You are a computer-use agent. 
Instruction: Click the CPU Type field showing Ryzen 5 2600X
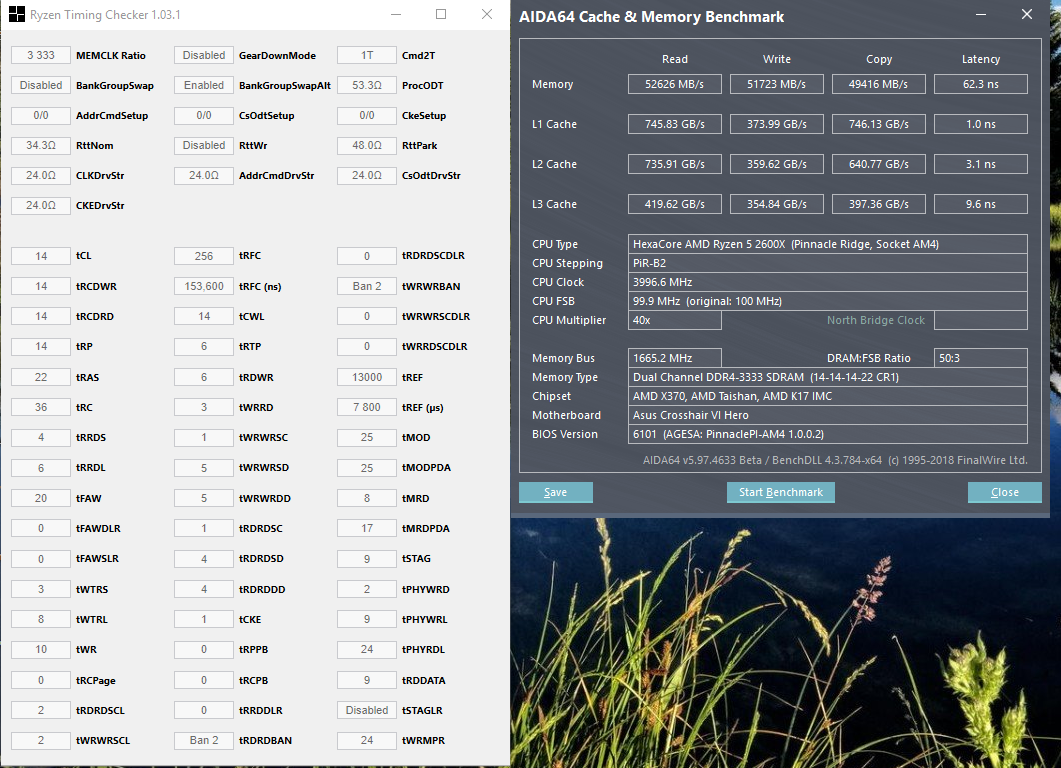click(x=828, y=244)
